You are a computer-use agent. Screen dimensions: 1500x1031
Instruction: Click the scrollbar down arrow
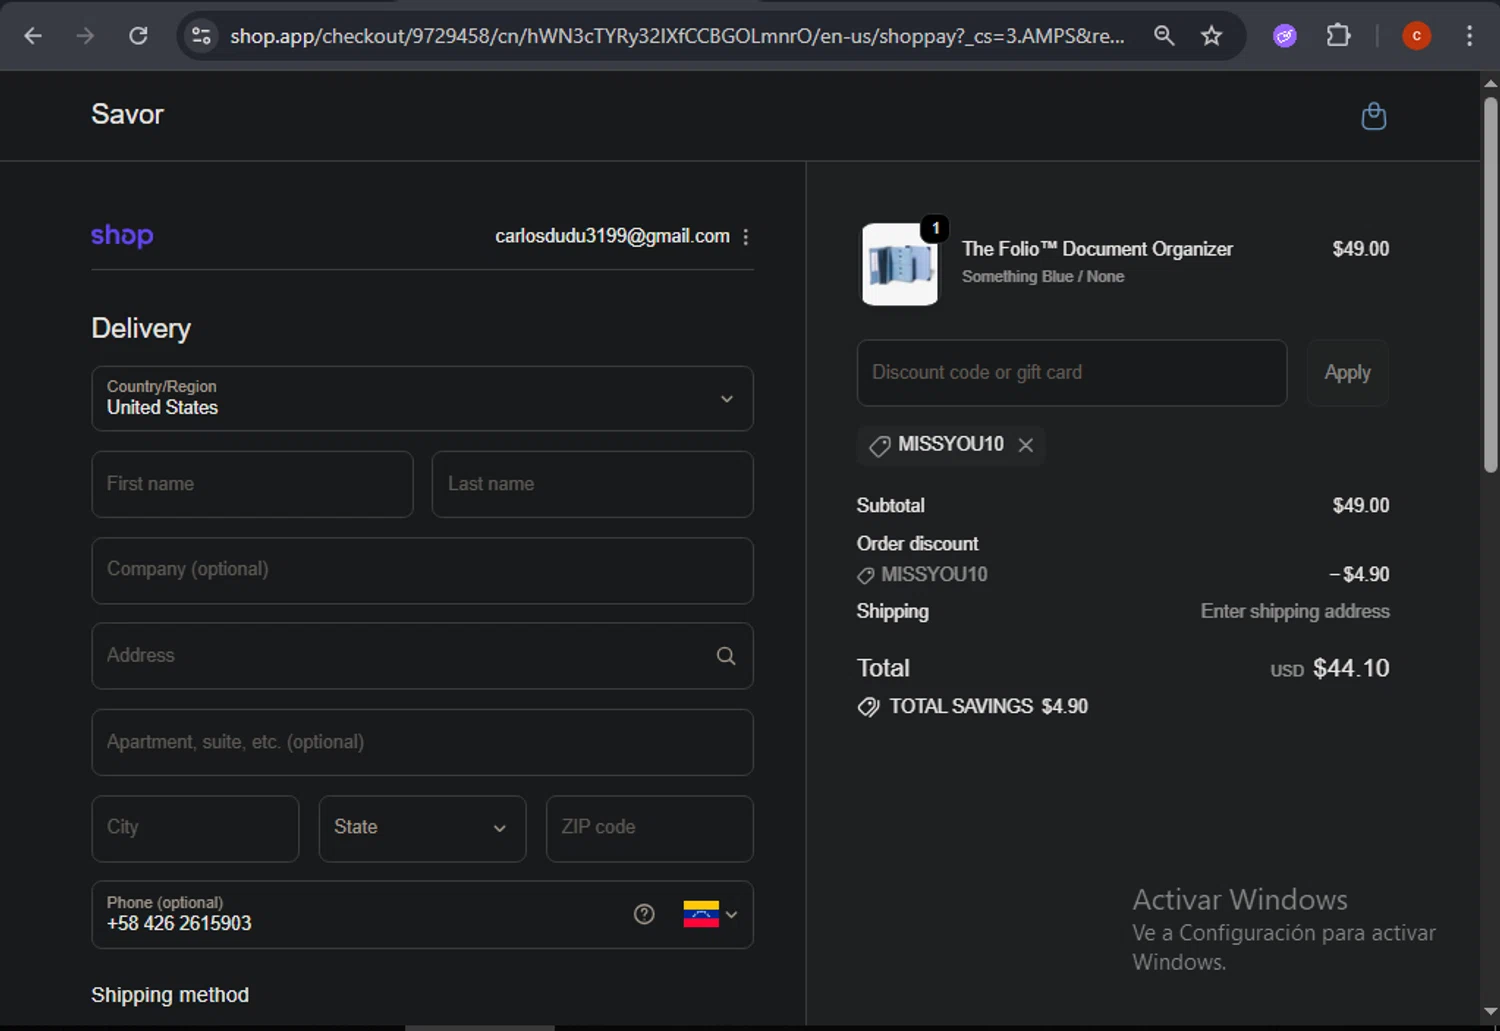click(1490, 1012)
